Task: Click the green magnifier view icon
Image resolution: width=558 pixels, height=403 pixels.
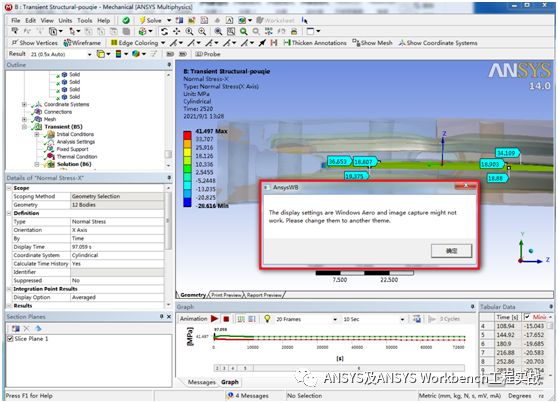Action: point(244,31)
